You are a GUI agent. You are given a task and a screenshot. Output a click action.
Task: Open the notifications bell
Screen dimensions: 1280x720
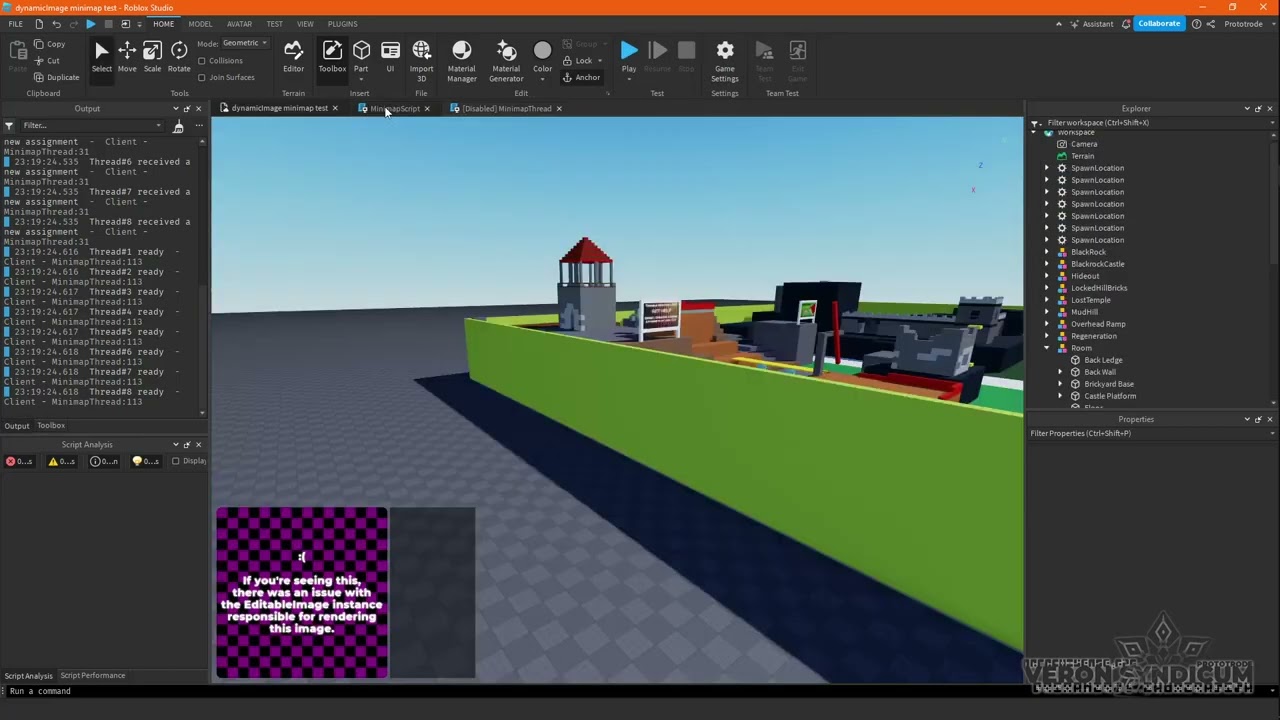coord(1127,24)
